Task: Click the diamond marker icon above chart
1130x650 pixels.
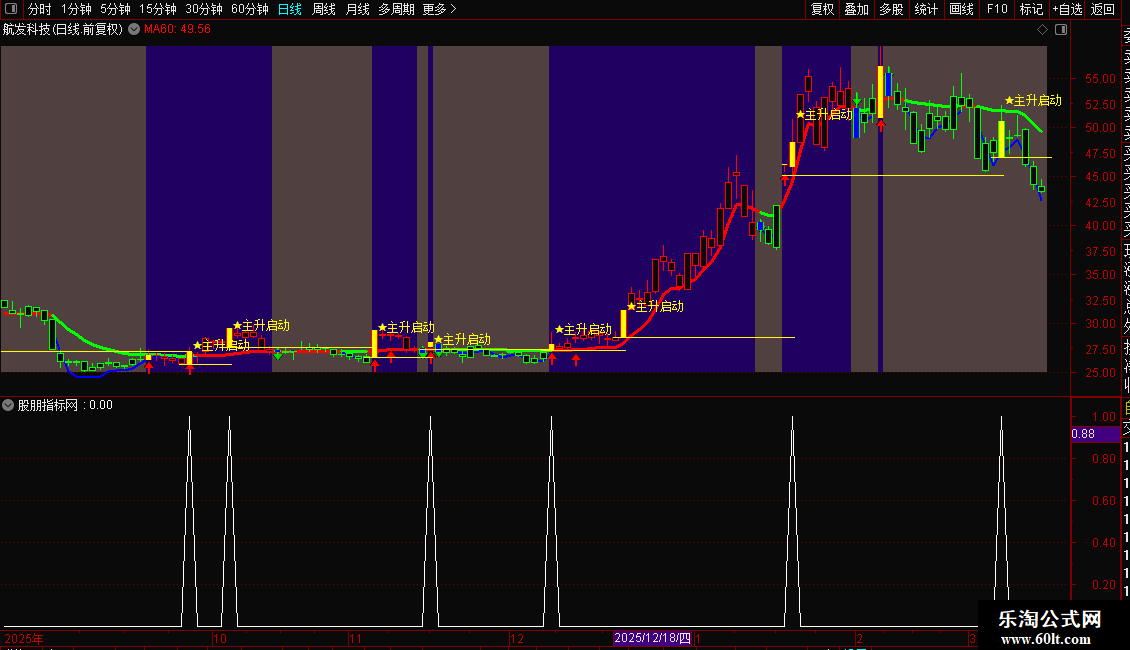Action: coord(1042,30)
